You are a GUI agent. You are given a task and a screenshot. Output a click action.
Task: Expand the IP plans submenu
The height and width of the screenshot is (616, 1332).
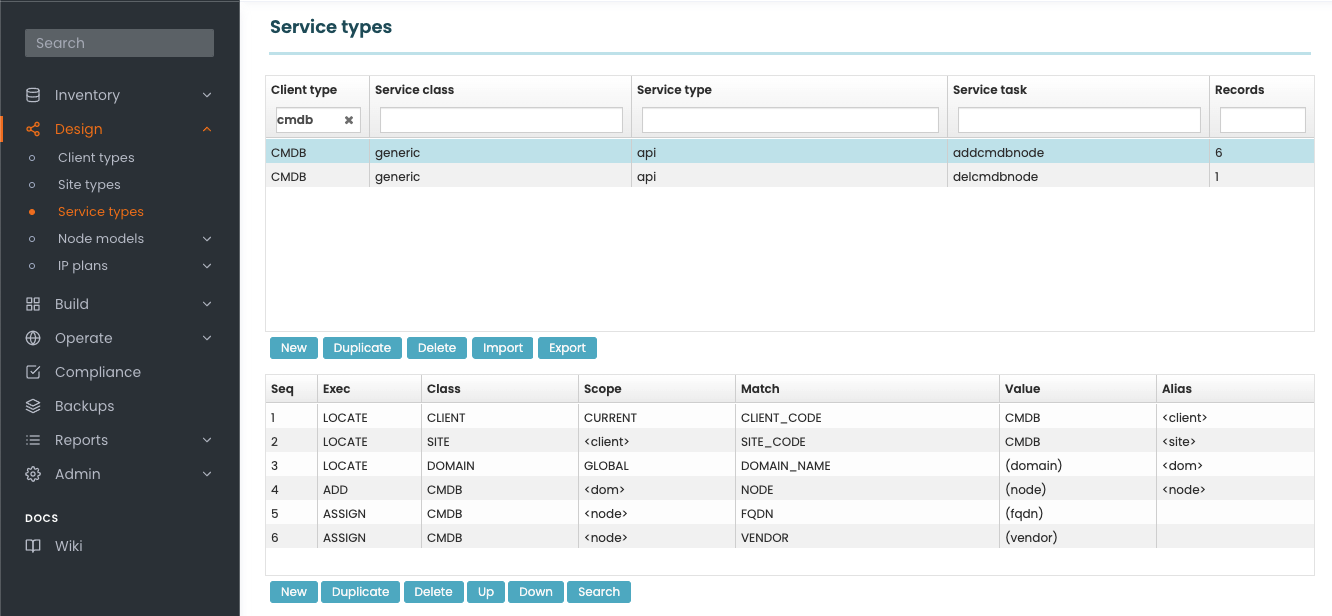pos(207,266)
